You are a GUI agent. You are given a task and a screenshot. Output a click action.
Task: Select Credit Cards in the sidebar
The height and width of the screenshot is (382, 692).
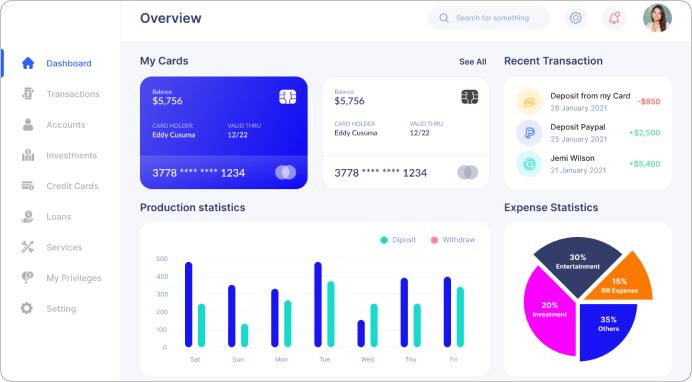point(61,186)
